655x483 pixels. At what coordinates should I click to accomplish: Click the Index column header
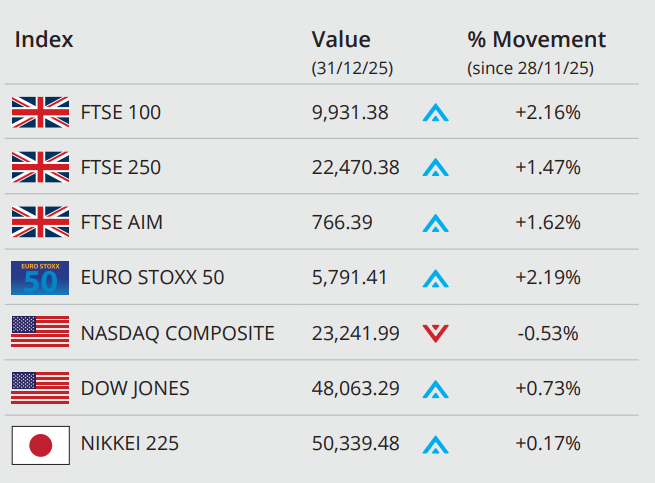tap(44, 40)
